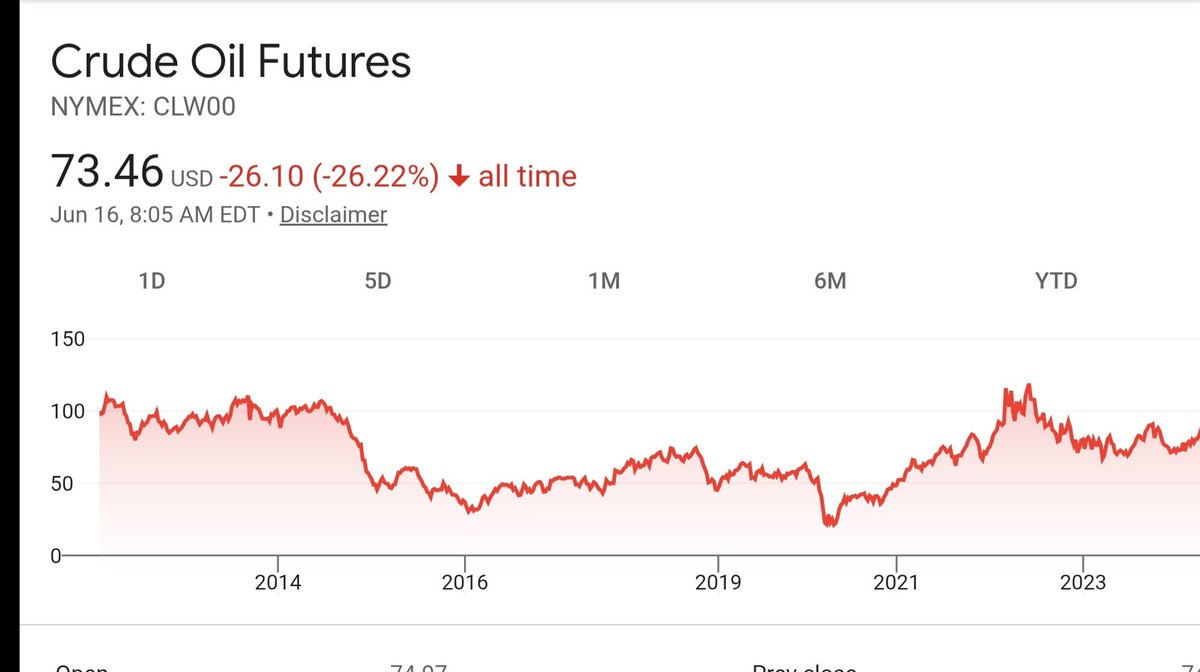The width and height of the screenshot is (1200, 672).
Task: Click the red down arrow icon
Action: [x=459, y=177]
